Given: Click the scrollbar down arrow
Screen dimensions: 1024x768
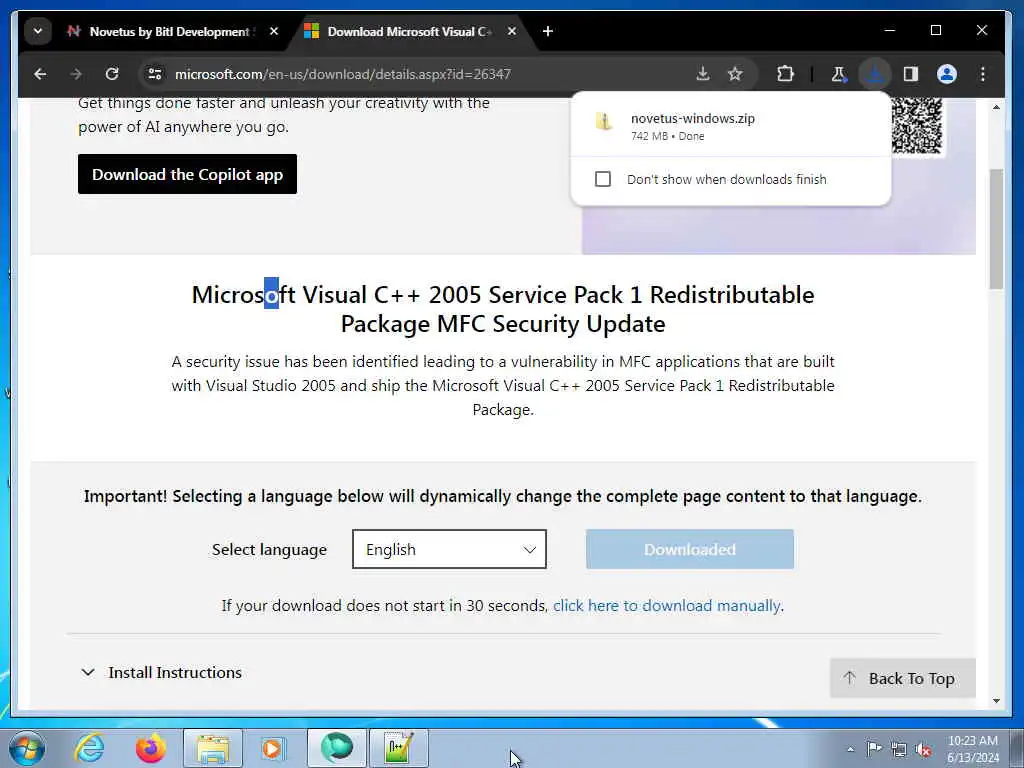Looking at the screenshot, I should click(x=996, y=701).
